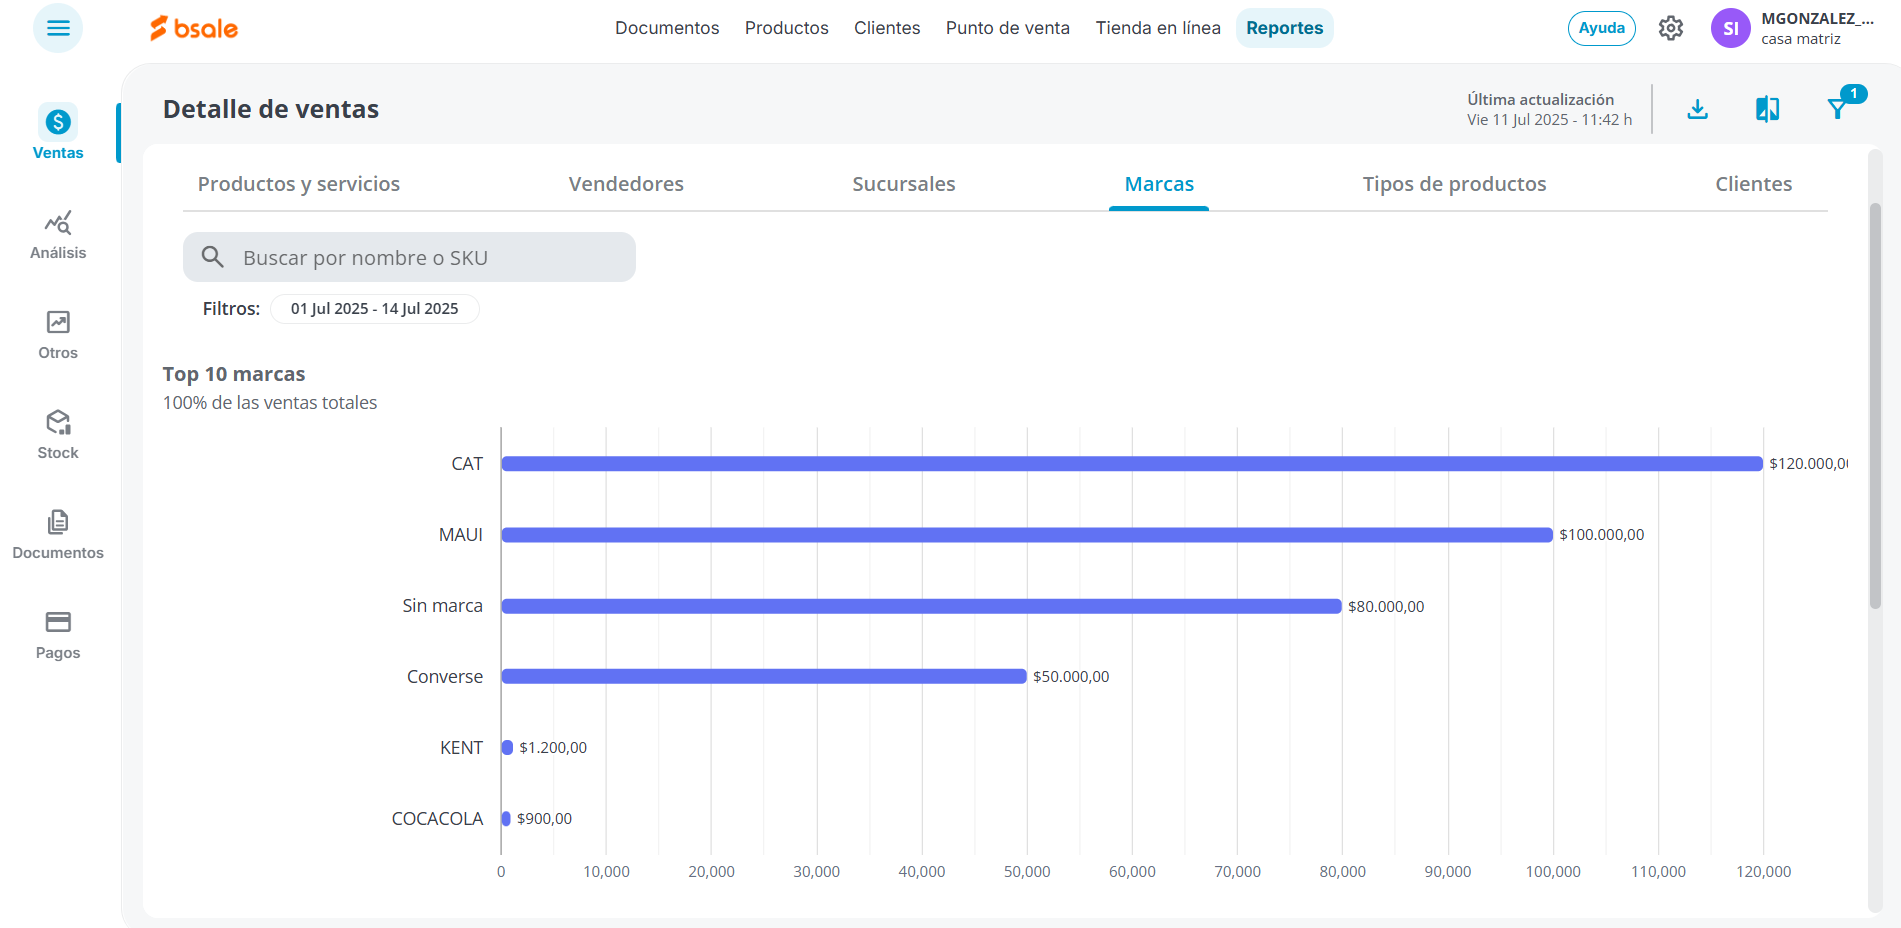Focus the Buscar por nombre o SKU field
Image resolution: width=1901 pixels, height=928 pixels.
pos(409,257)
